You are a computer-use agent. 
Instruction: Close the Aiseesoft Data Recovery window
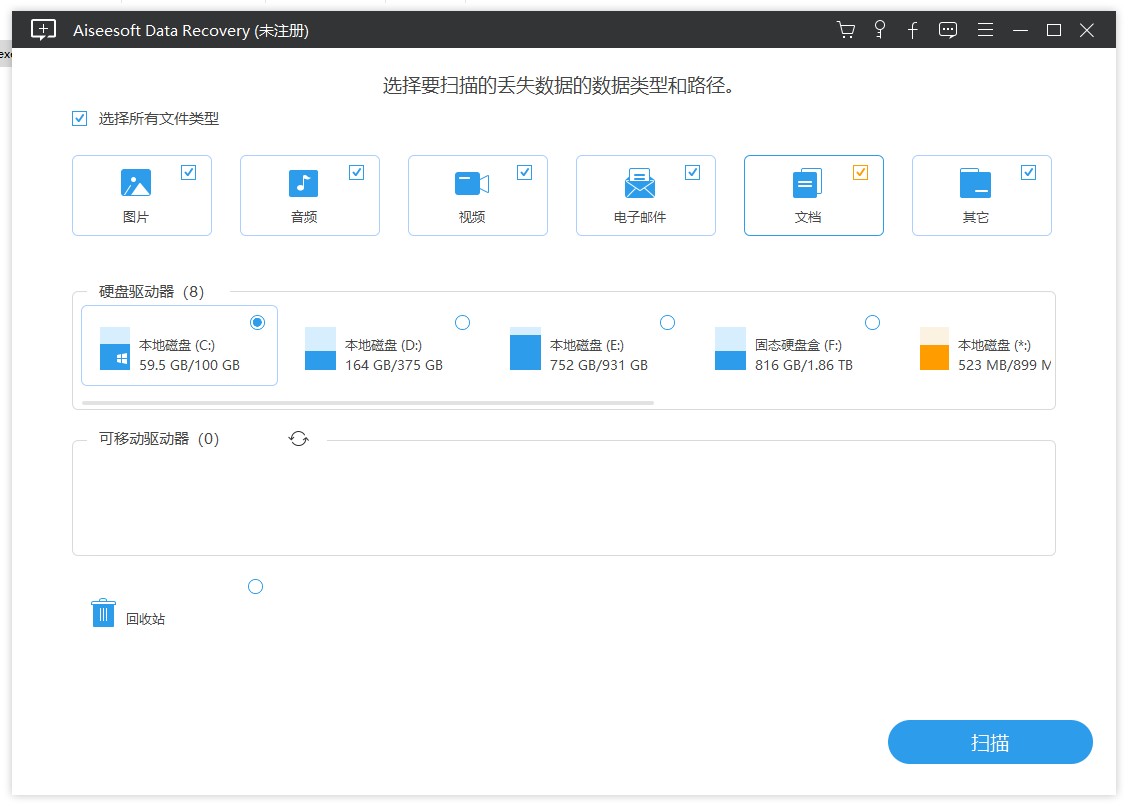pyautogui.click(x=1087, y=30)
